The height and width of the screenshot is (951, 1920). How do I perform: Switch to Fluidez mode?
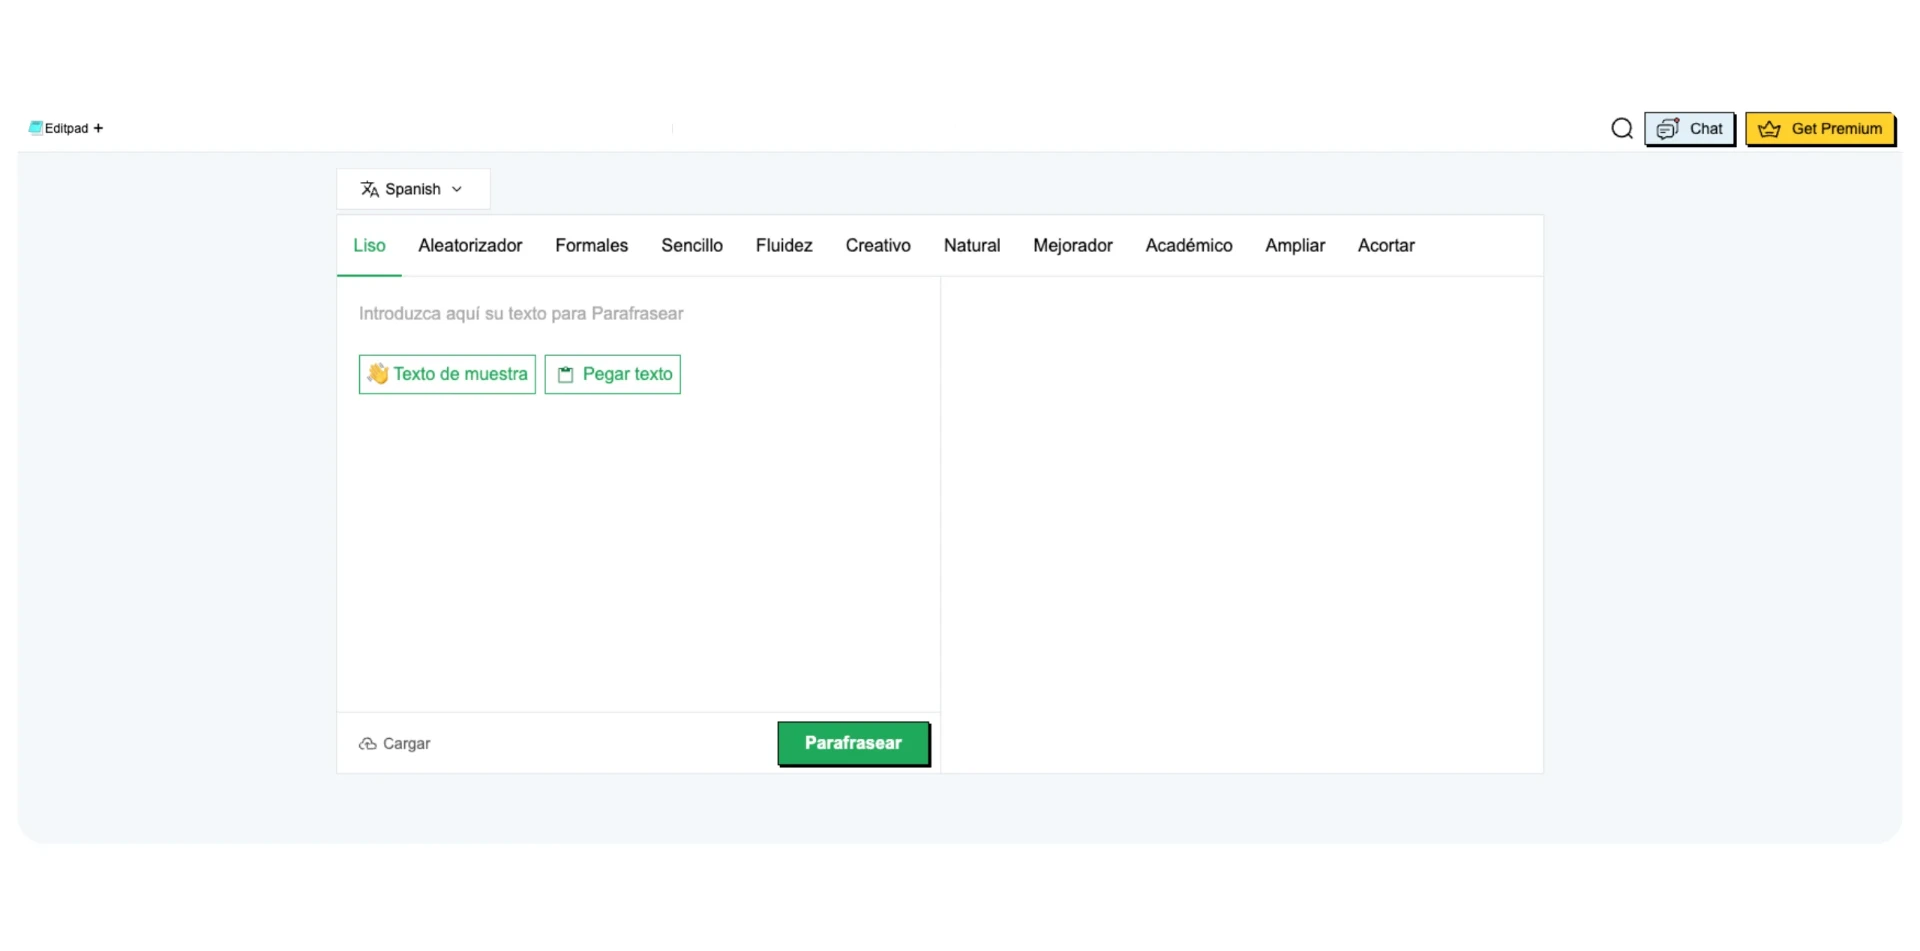(x=783, y=246)
